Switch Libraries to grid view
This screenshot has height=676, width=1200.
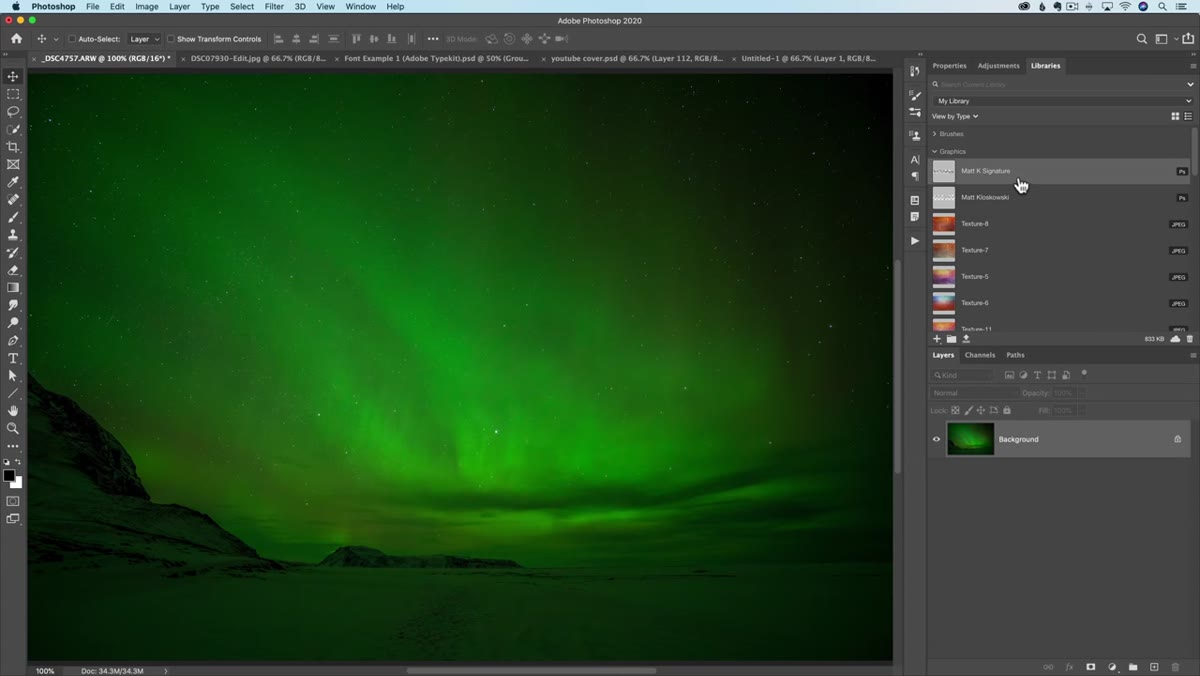(1175, 116)
